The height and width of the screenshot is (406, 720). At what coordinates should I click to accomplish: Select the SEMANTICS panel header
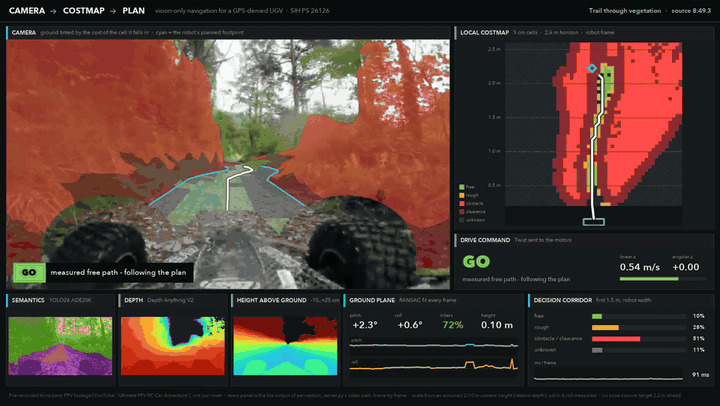[28, 300]
